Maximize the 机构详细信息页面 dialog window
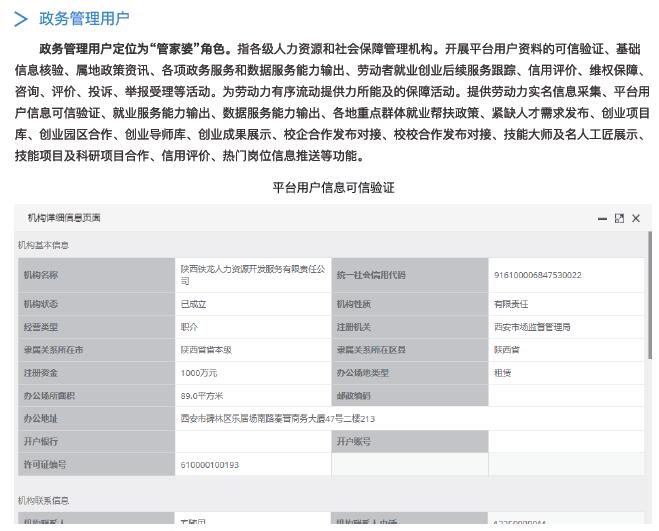659x531 pixels. 619,218
